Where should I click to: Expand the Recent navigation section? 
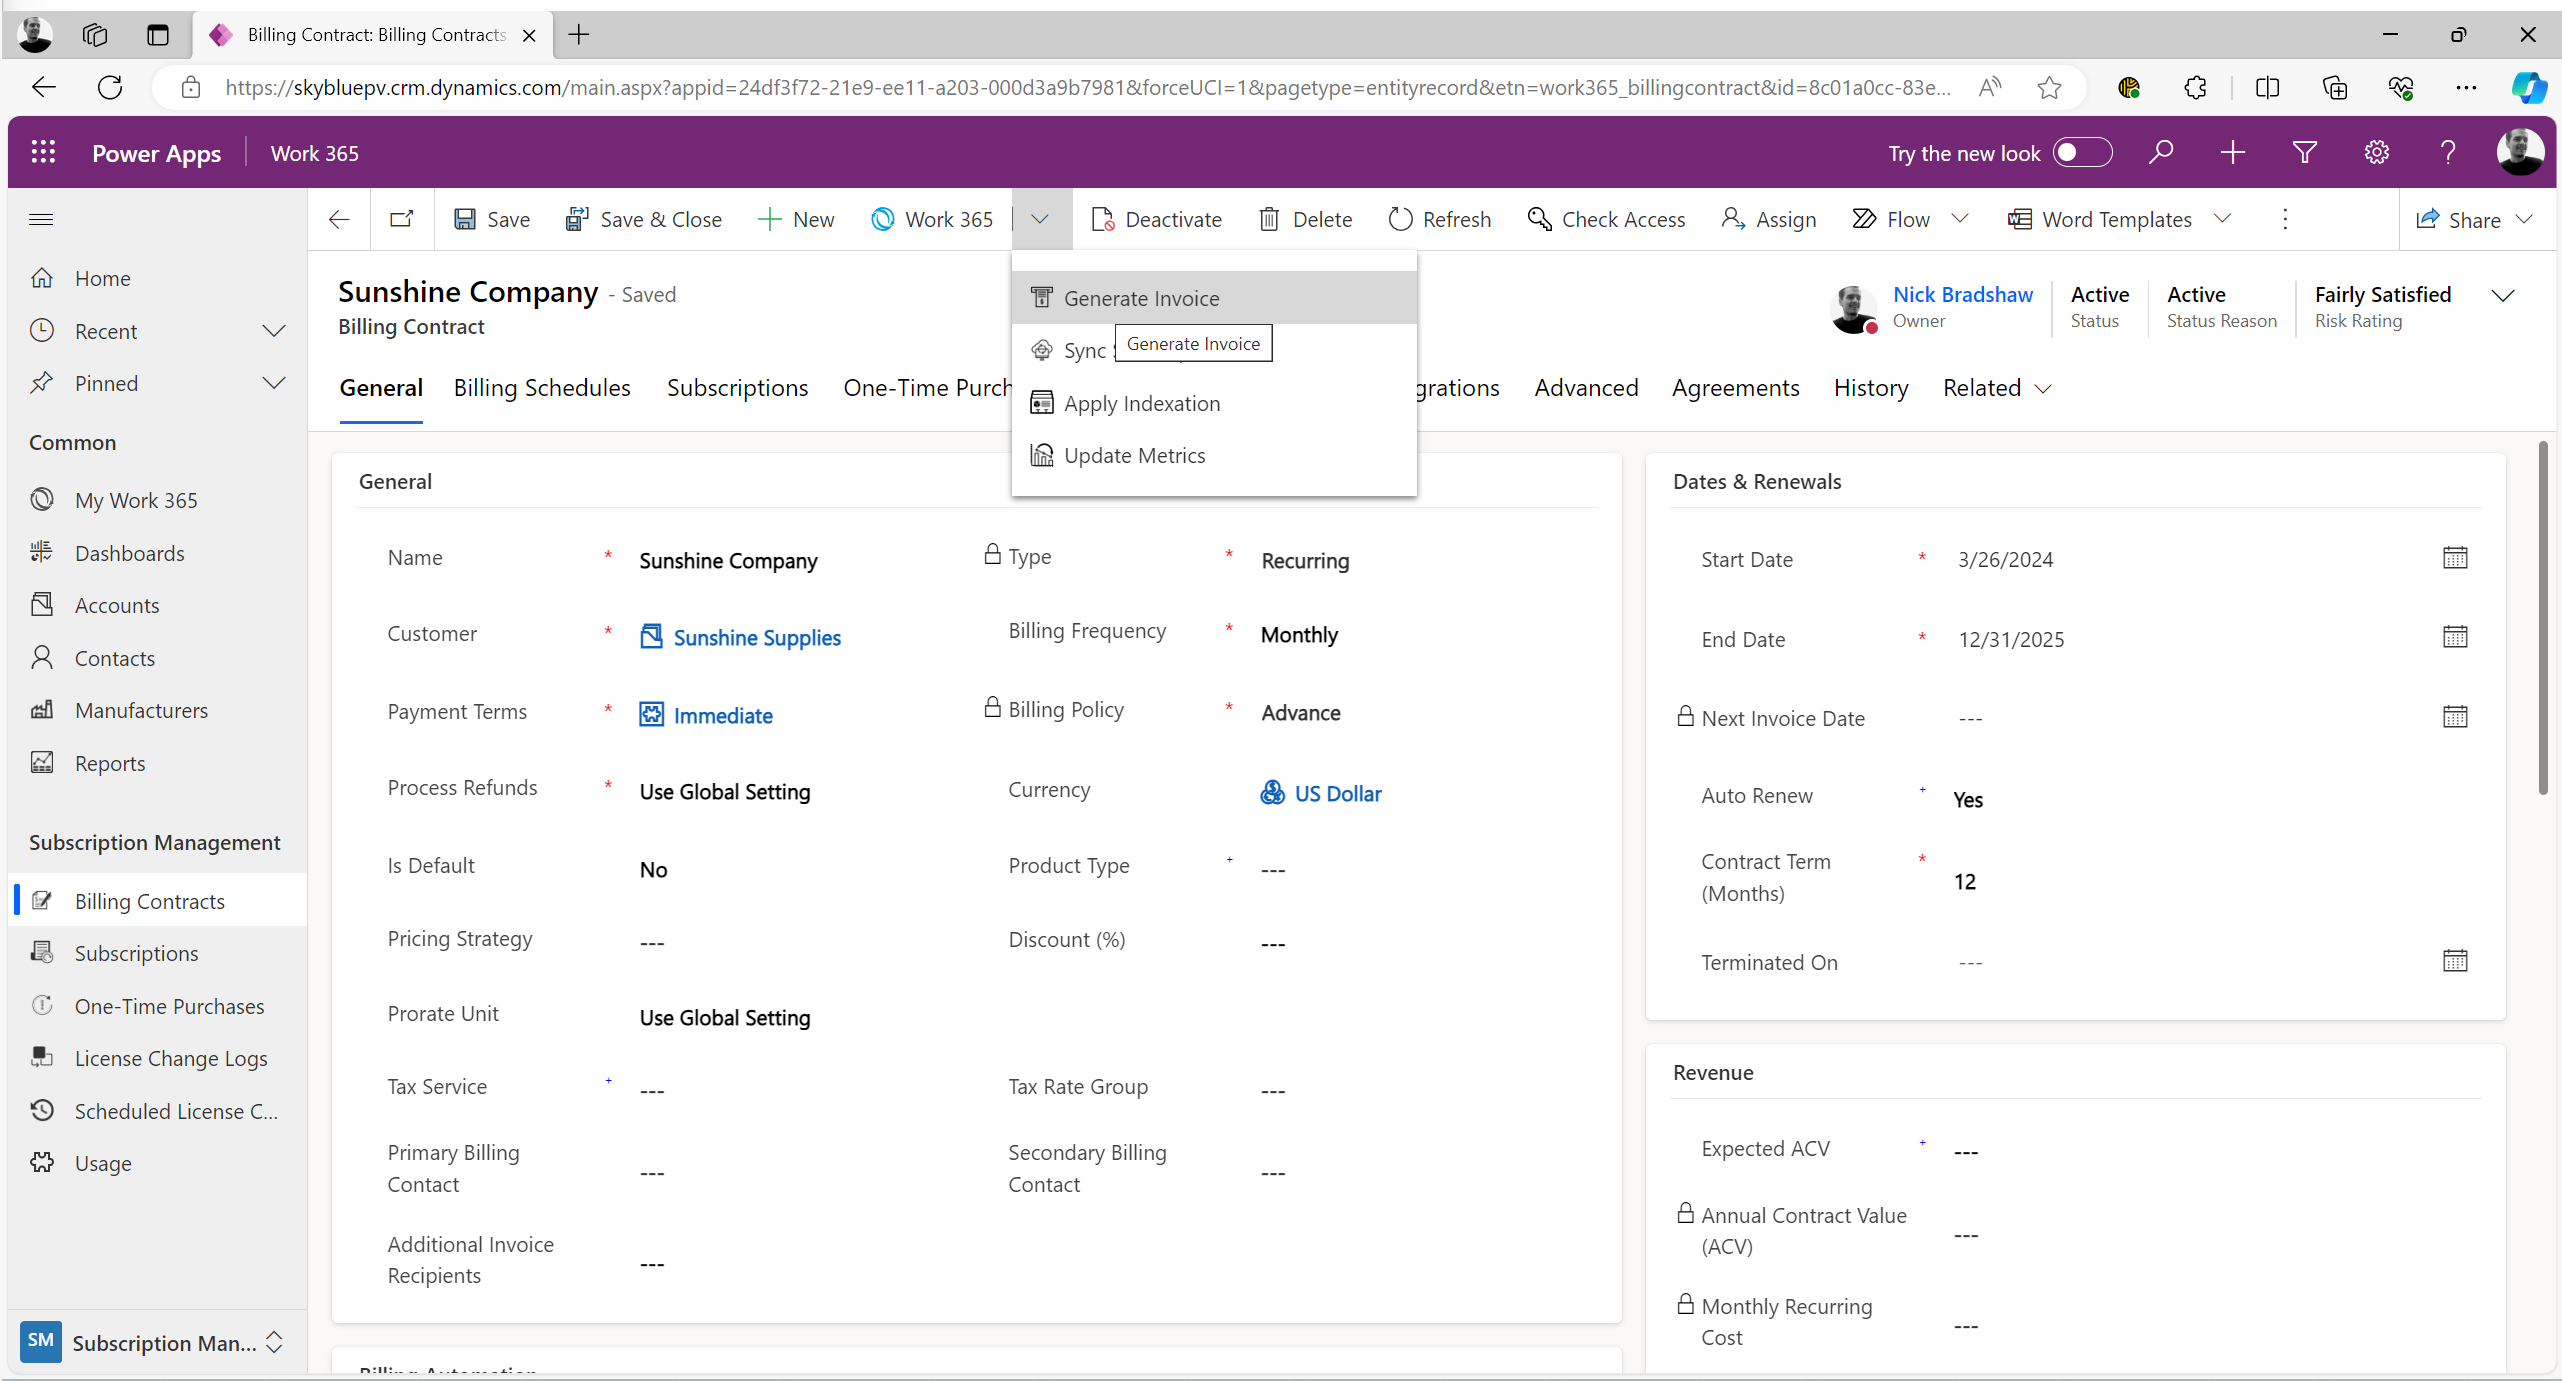point(273,331)
